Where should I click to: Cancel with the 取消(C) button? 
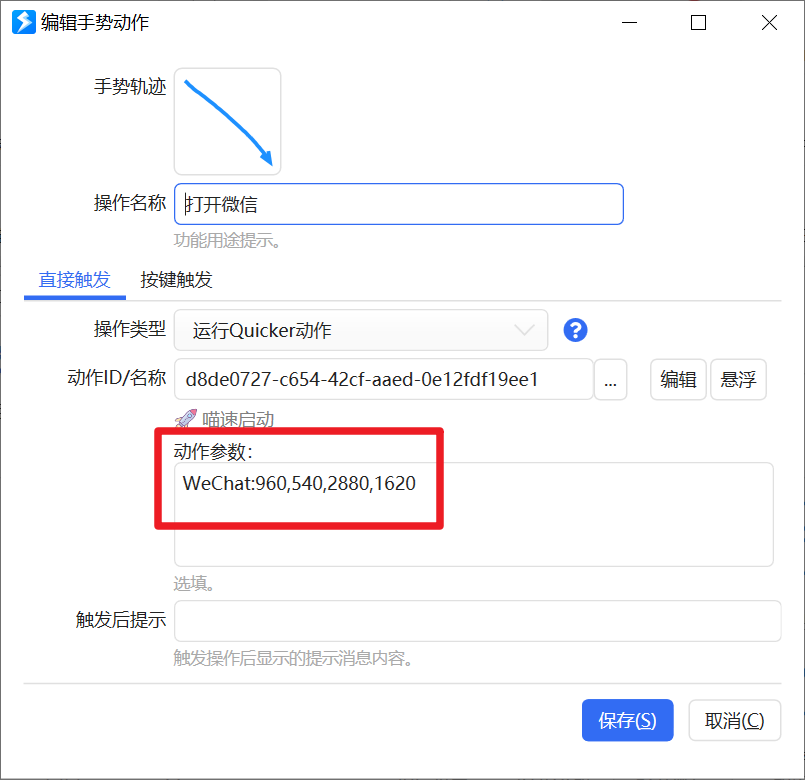point(734,720)
